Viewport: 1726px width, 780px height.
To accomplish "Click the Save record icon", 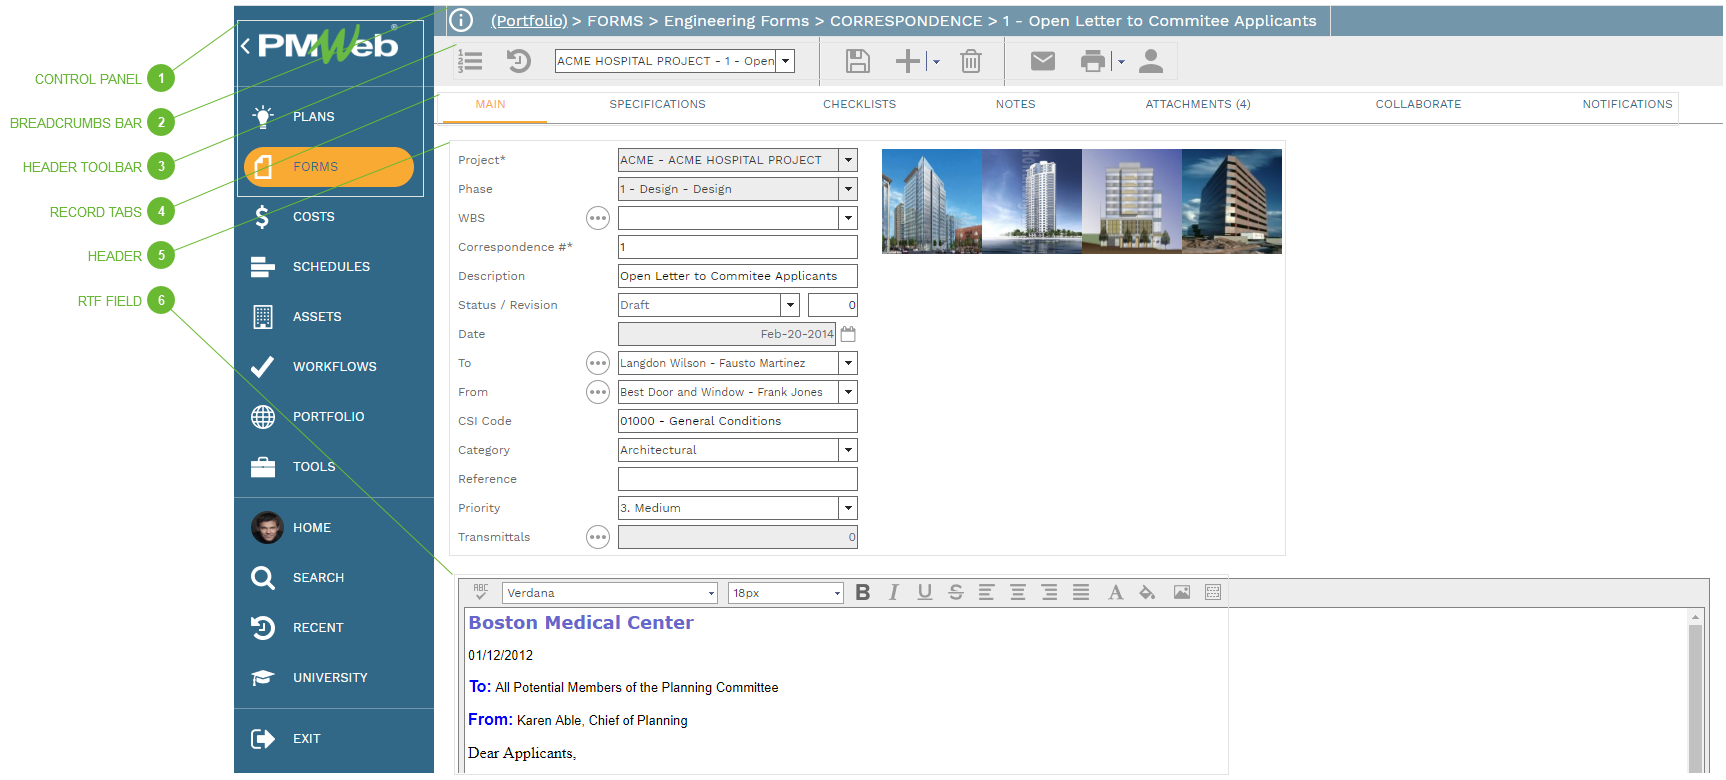I will click(x=857, y=62).
